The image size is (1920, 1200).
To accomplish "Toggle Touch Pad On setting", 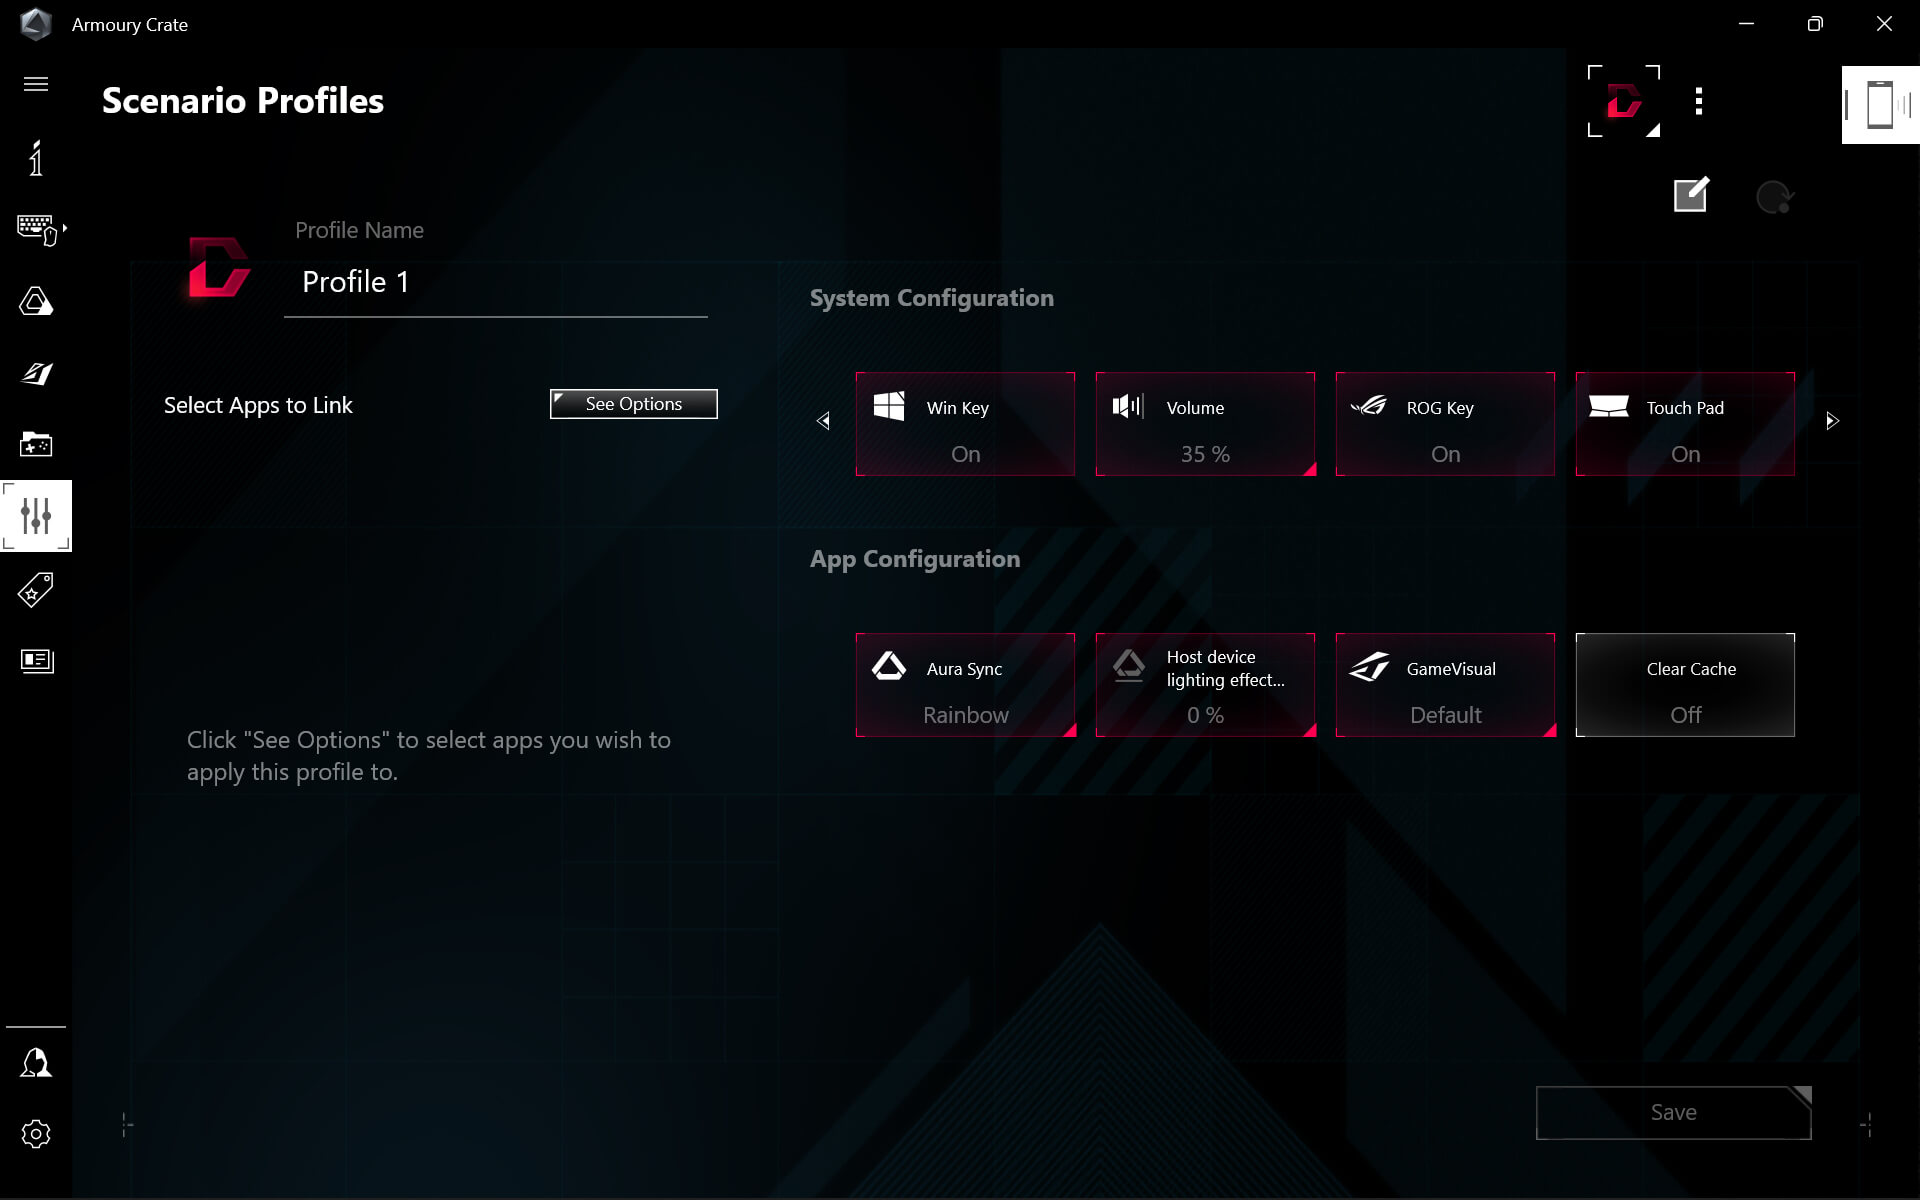I will click(1685, 423).
